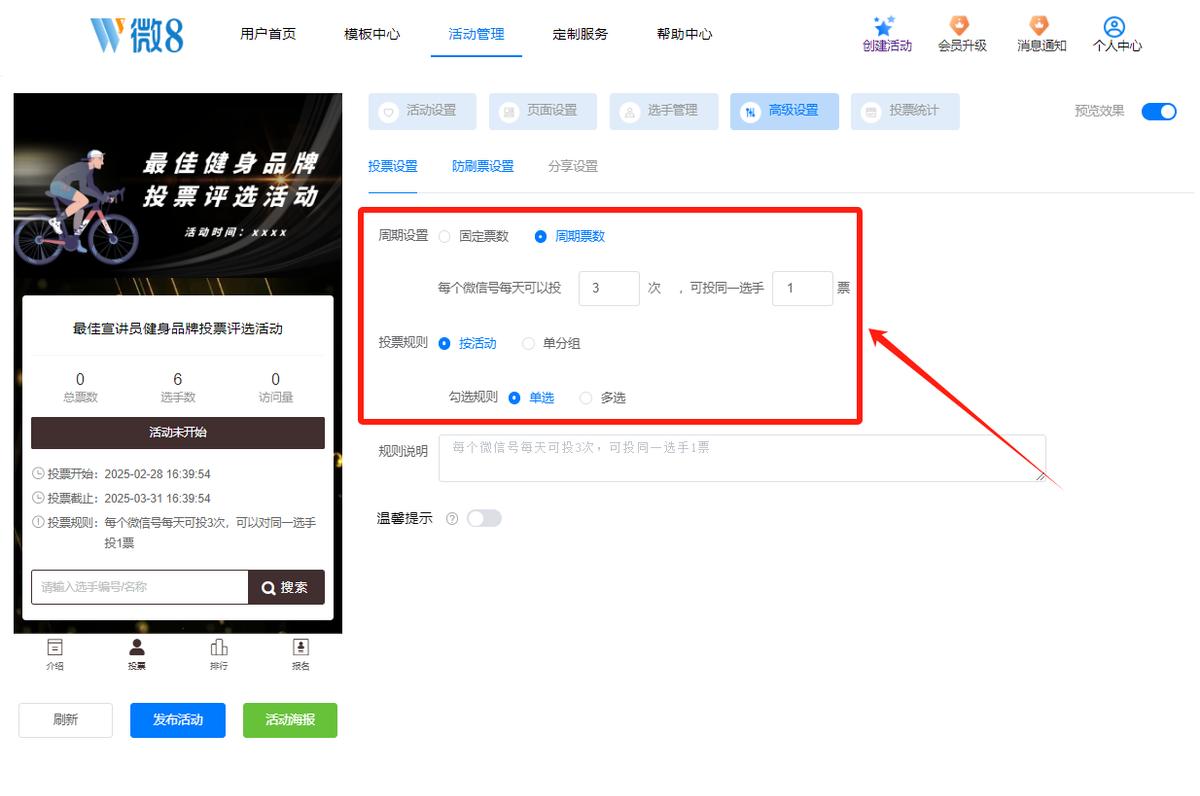Click 发布活动 button
1200x796 pixels.
coord(177,720)
